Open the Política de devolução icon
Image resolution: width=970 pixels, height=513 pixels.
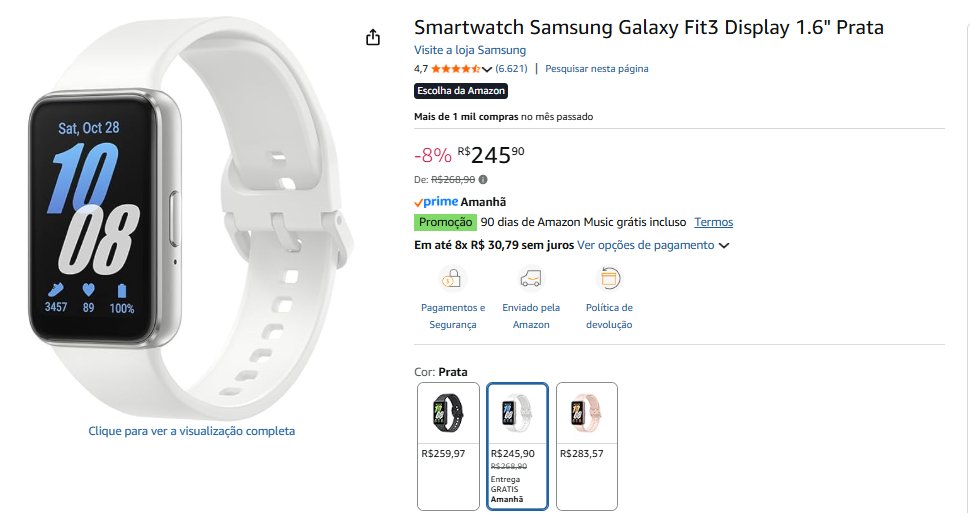click(609, 278)
